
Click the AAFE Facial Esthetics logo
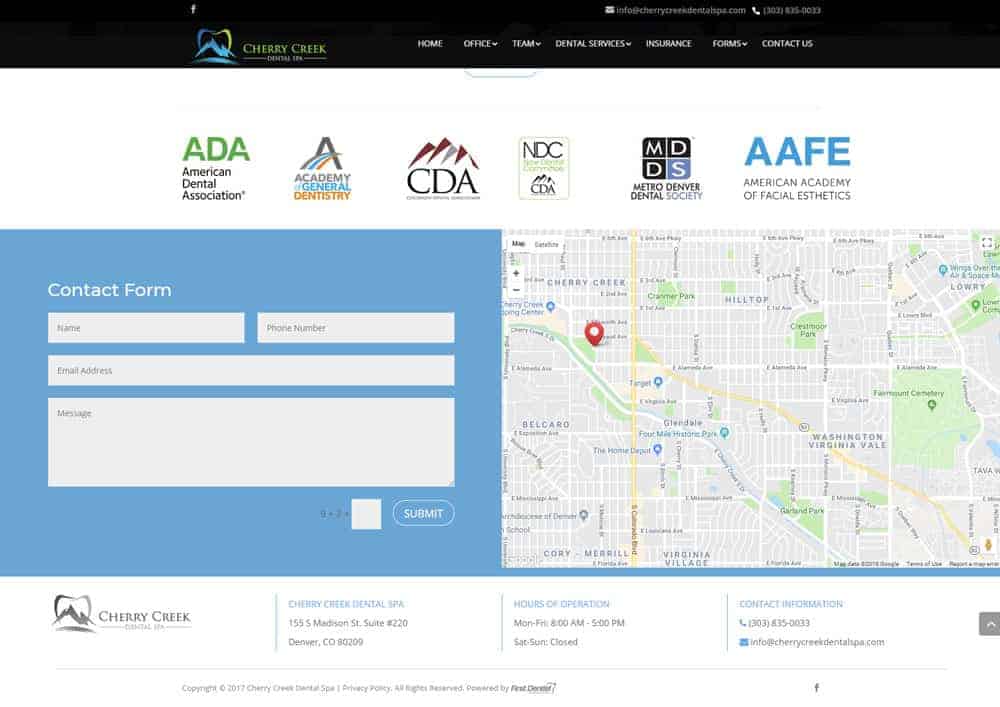[797, 168]
